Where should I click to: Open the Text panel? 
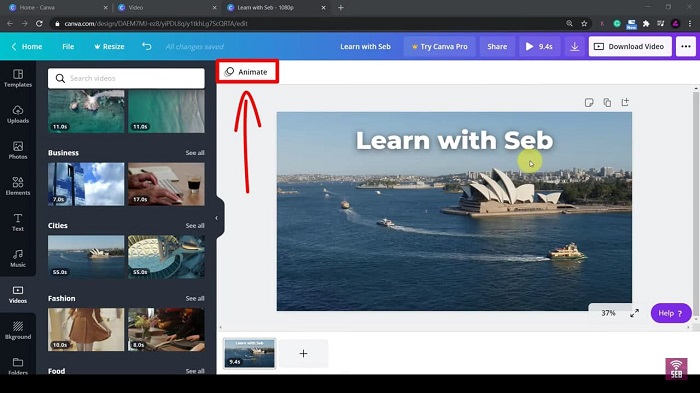18,222
